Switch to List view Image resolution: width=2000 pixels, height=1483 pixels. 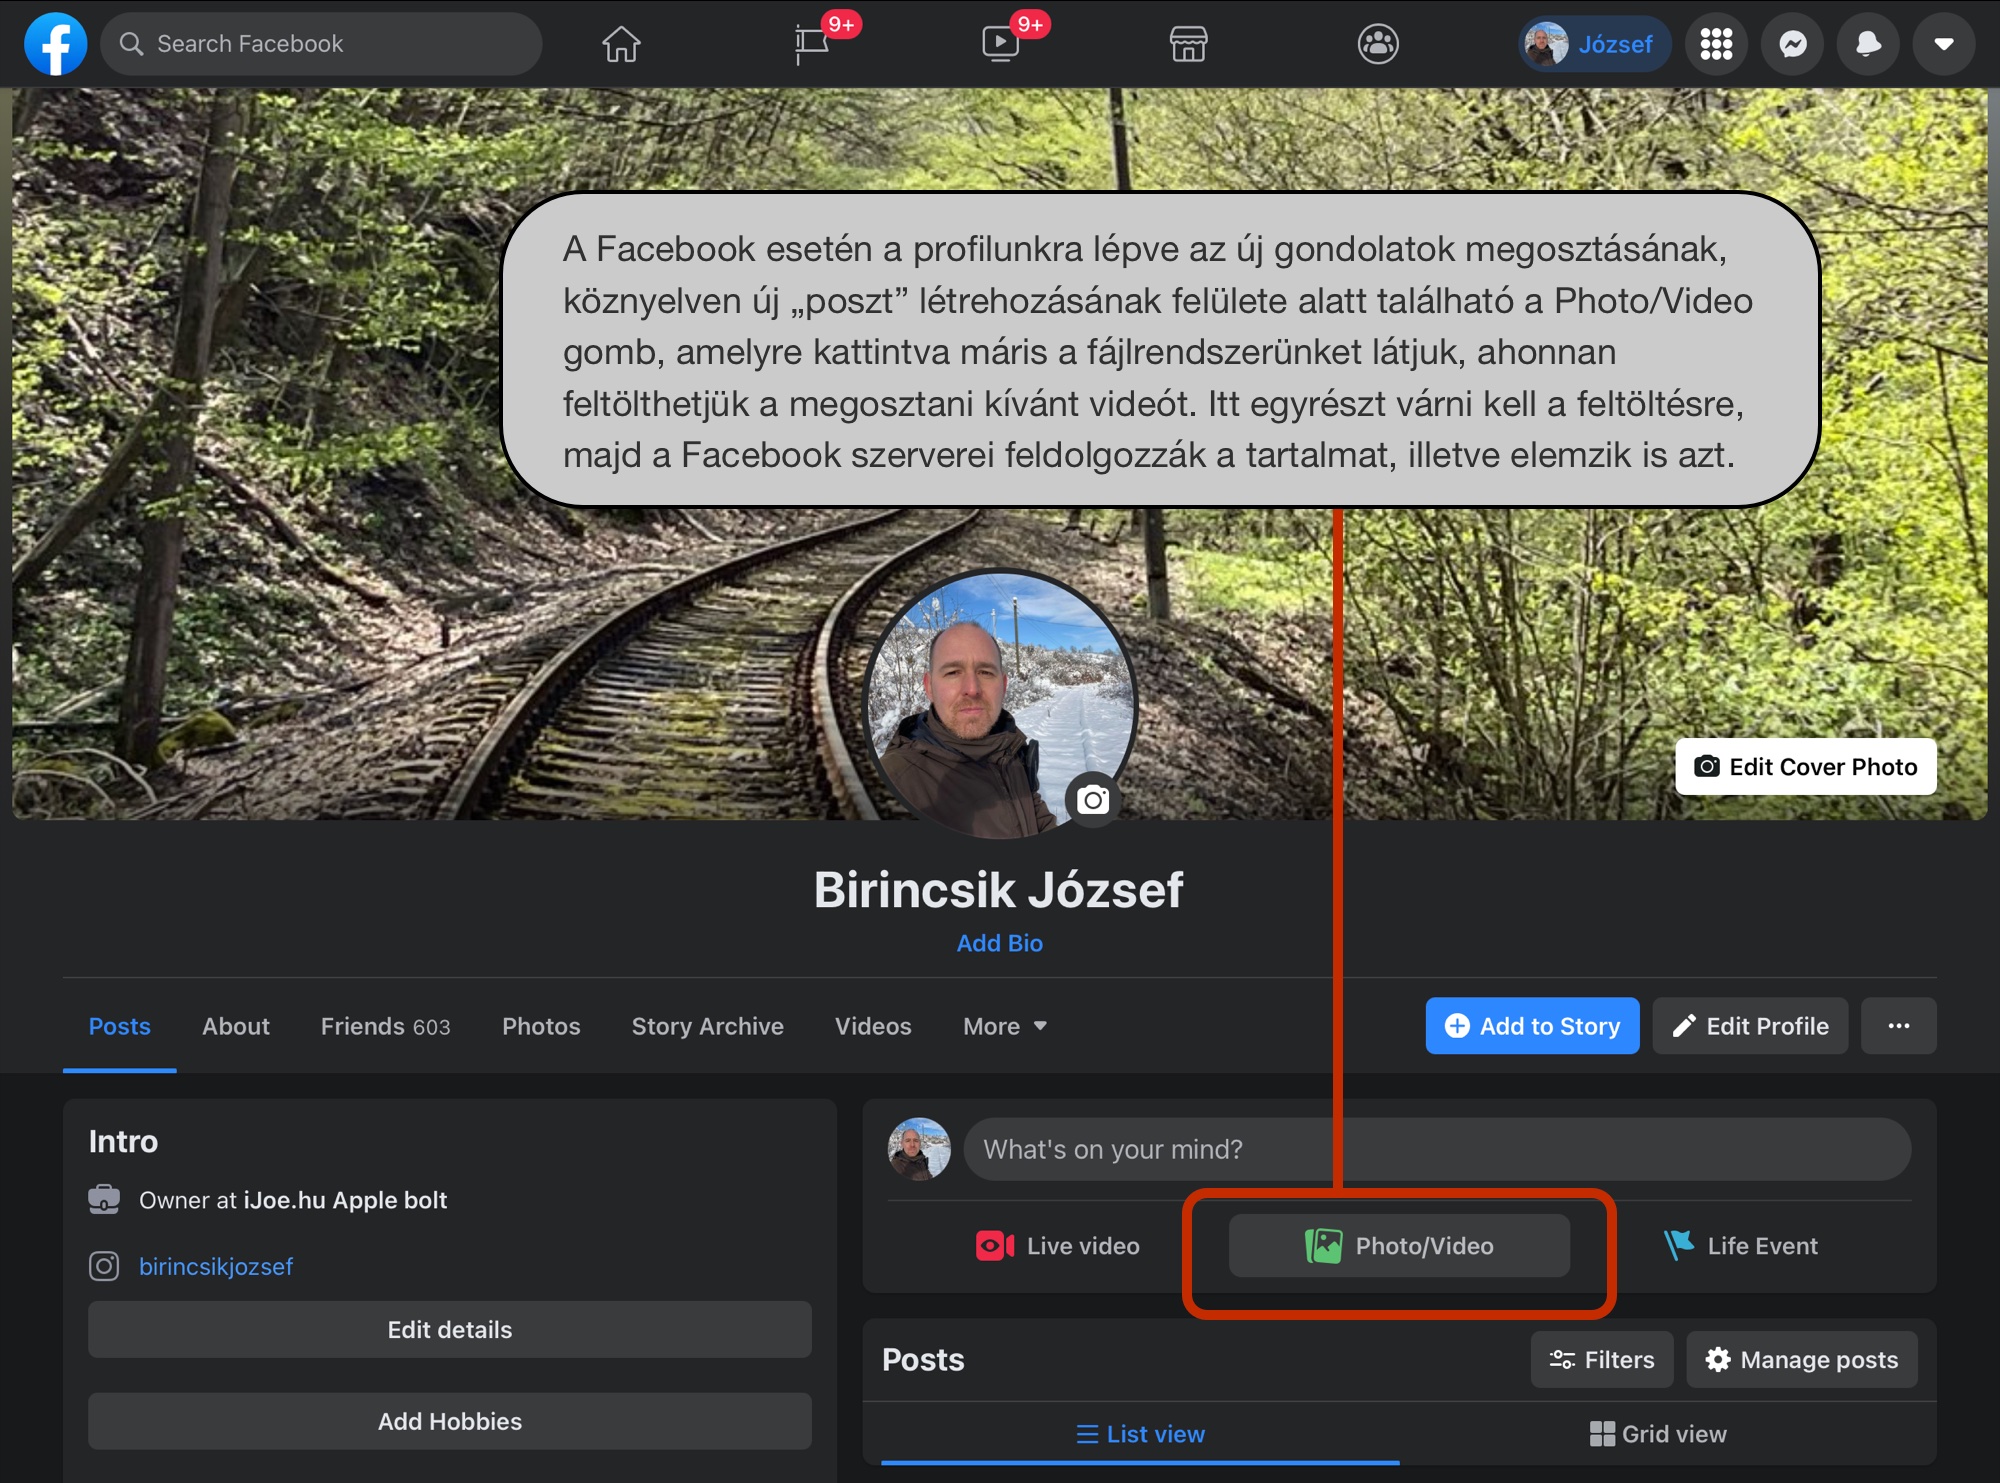click(x=1140, y=1434)
